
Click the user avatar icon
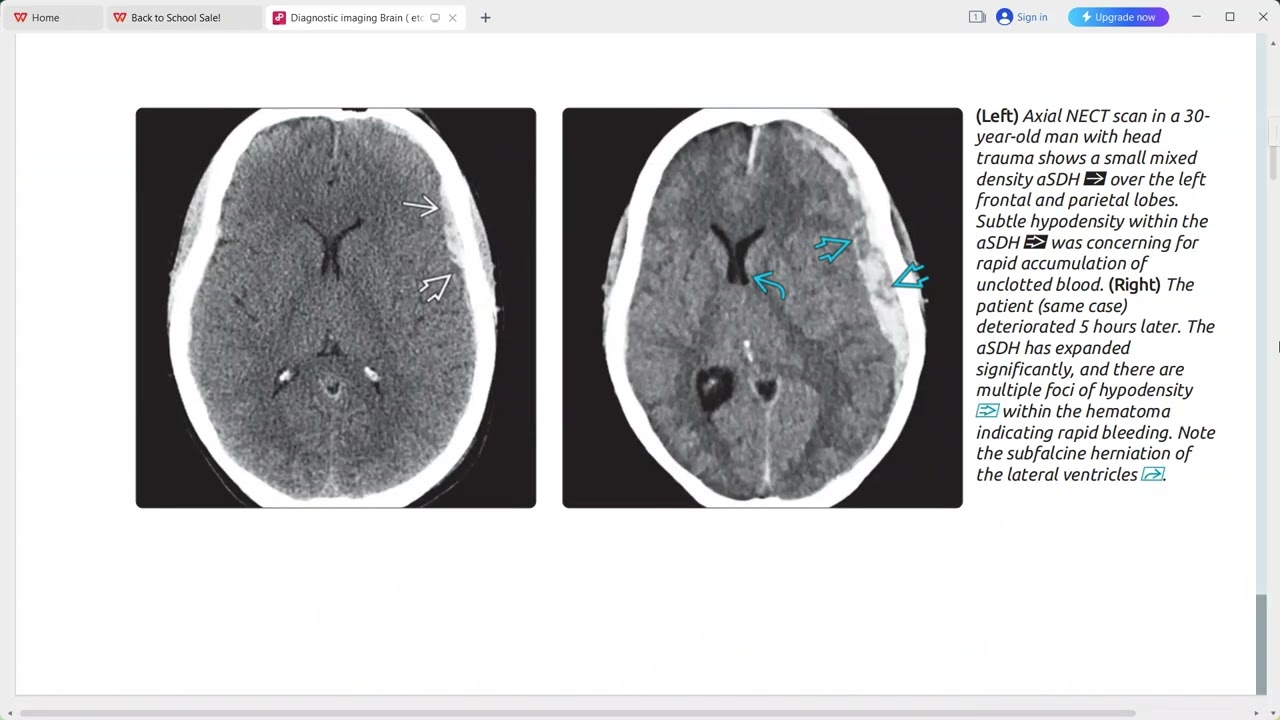(1004, 17)
